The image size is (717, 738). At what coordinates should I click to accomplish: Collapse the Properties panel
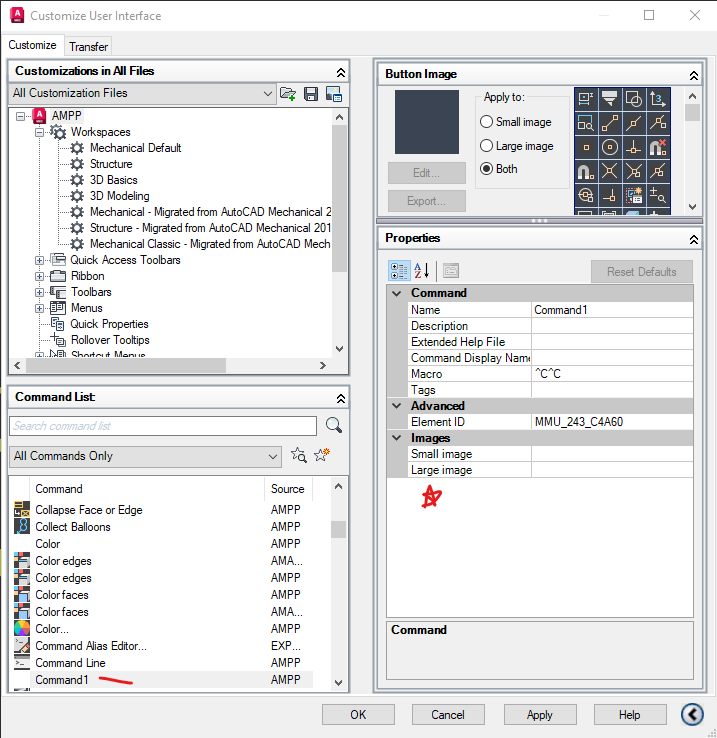tap(693, 240)
